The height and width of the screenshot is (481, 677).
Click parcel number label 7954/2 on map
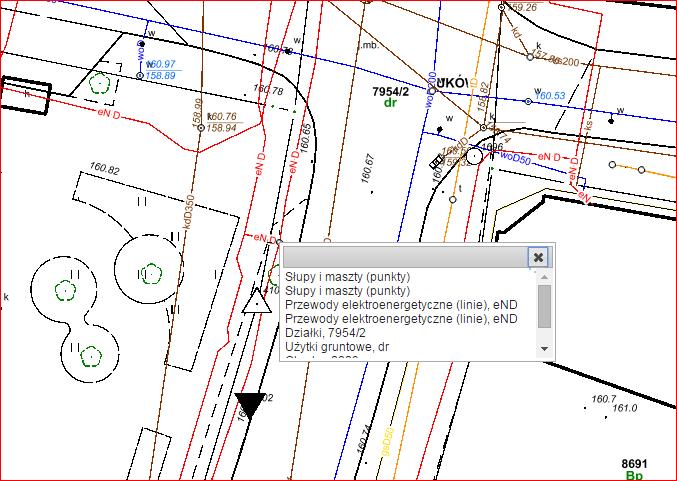pyautogui.click(x=390, y=92)
